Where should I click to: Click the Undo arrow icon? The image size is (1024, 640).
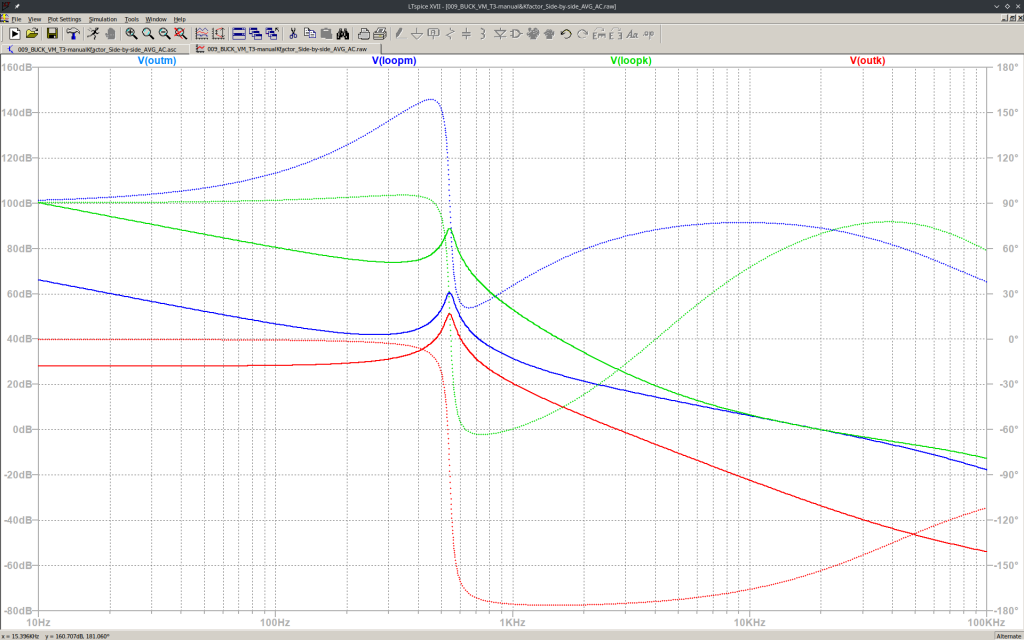[x=566, y=34]
